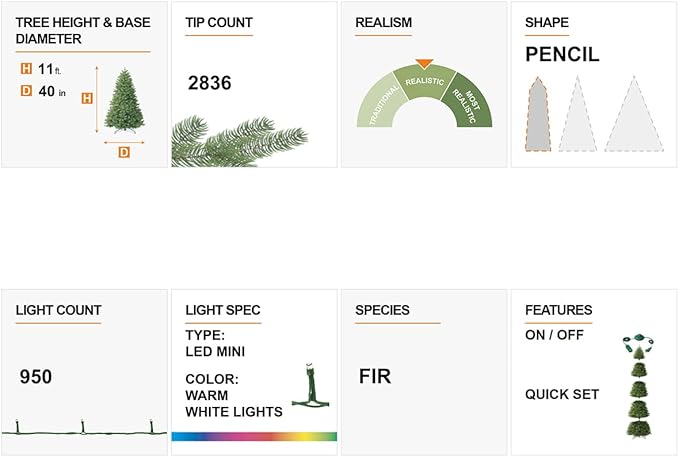Image resolution: width=679 pixels, height=457 pixels.
Task: Select the medium-width tree shape silhouette
Action: coord(576,114)
